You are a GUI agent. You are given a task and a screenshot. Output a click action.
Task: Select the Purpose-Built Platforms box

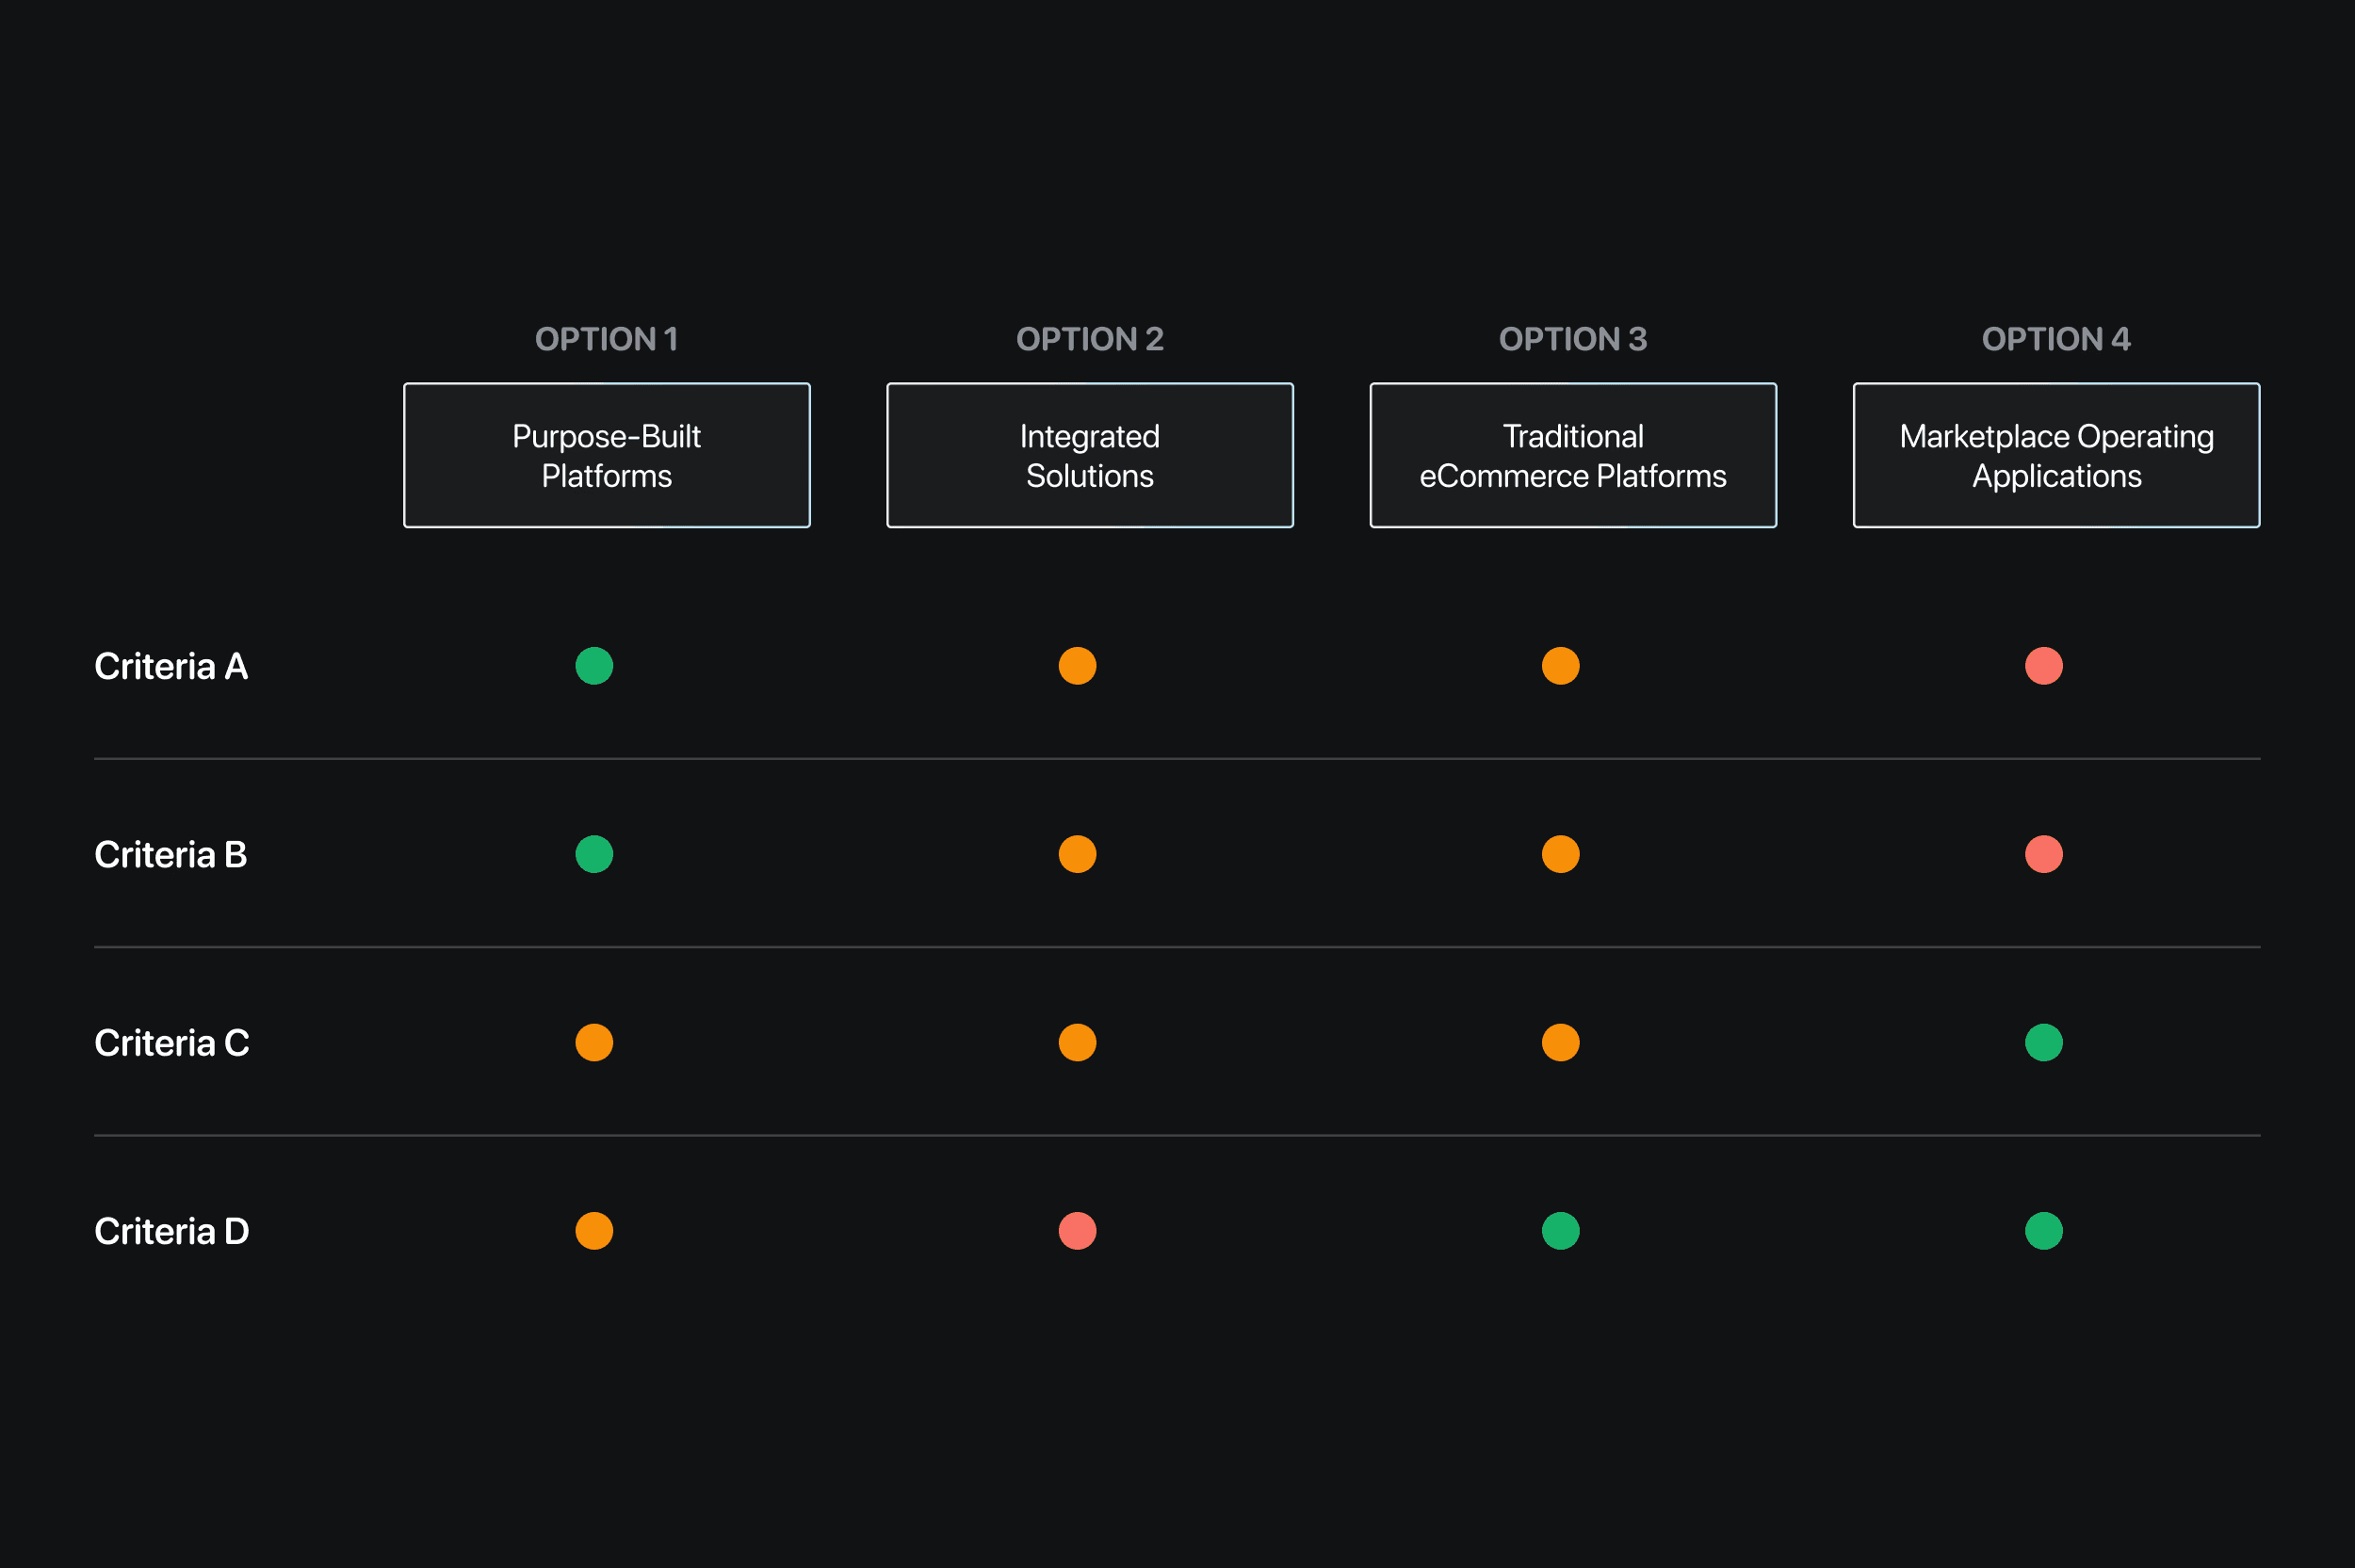click(606, 455)
